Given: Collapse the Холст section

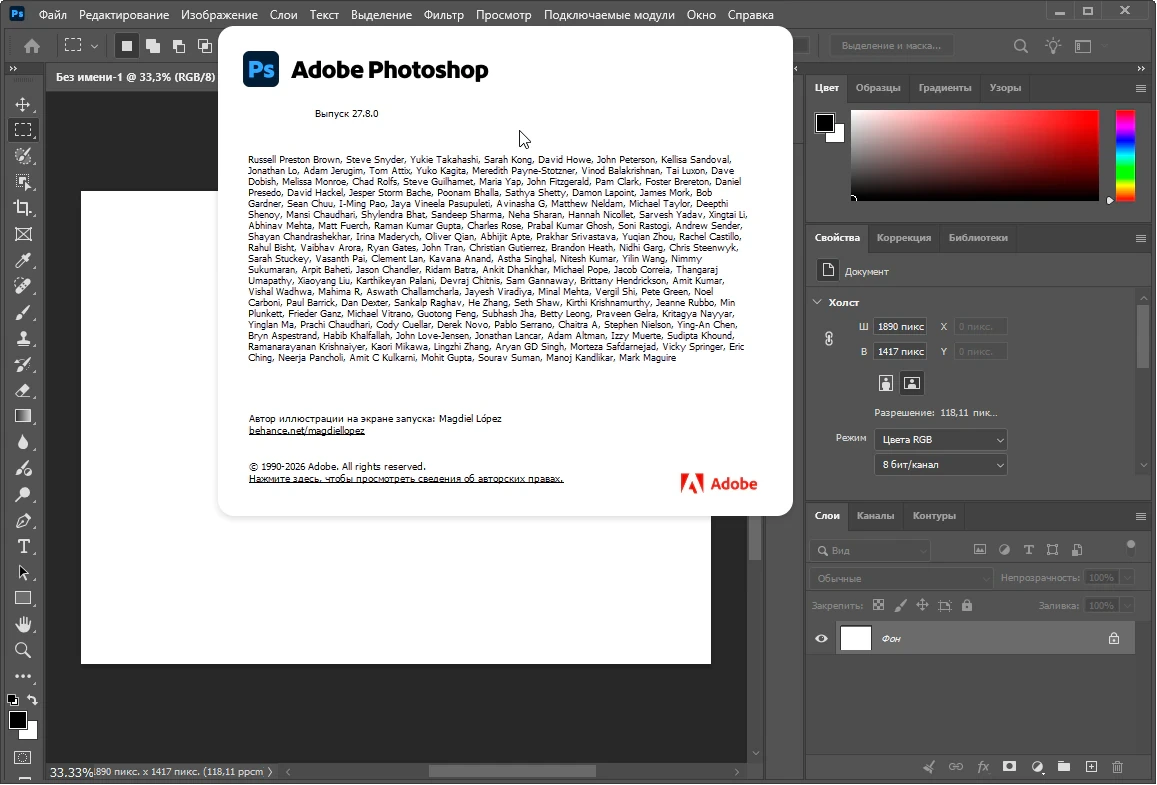Looking at the screenshot, I should tap(818, 302).
